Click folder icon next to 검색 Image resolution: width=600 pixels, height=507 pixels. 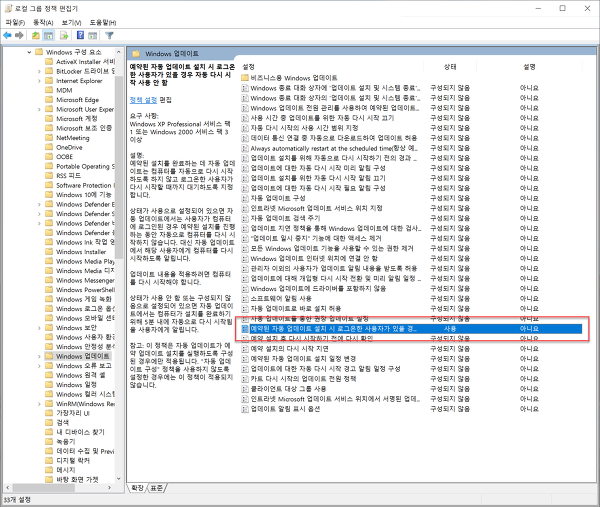(x=49, y=422)
